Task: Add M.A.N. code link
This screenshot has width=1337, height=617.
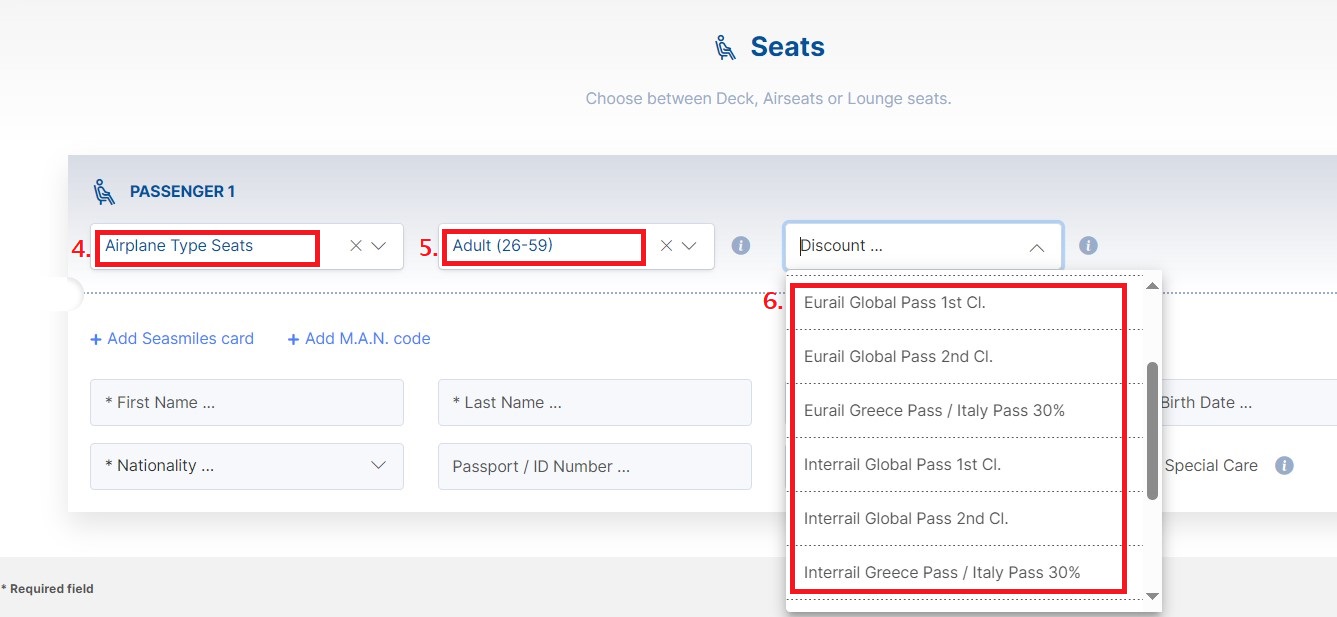Action: 359,339
